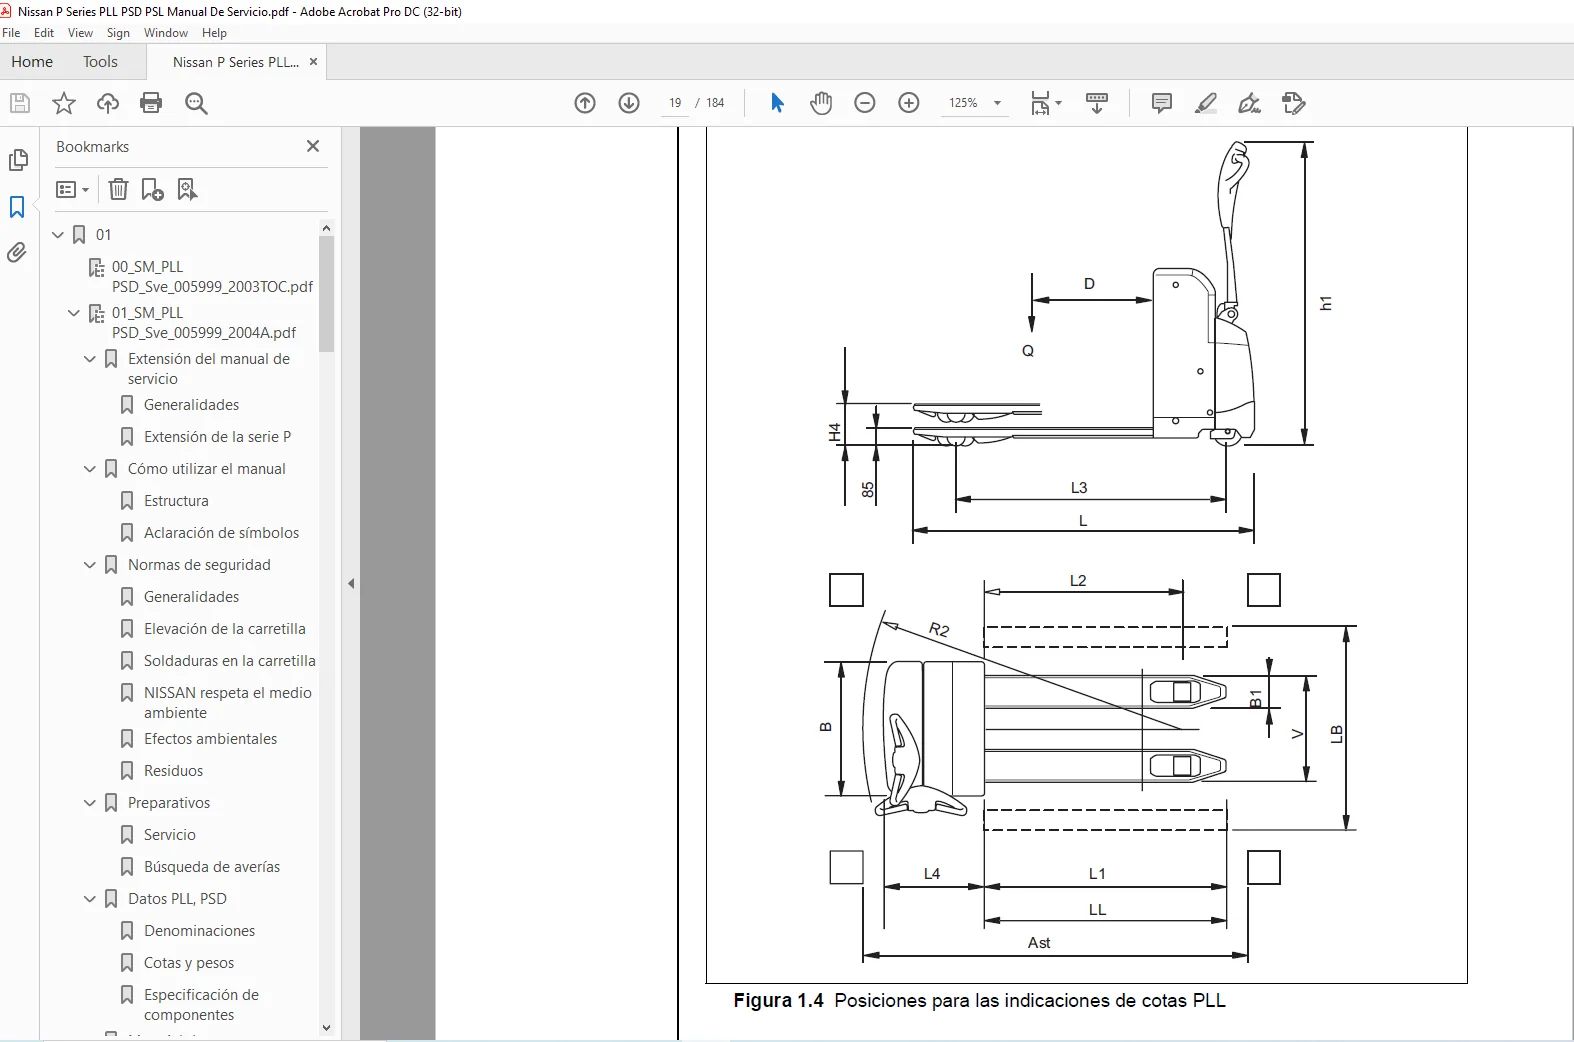The width and height of the screenshot is (1574, 1042).
Task: Toggle the Bookmarks panel icon
Action: click(17, 207)
